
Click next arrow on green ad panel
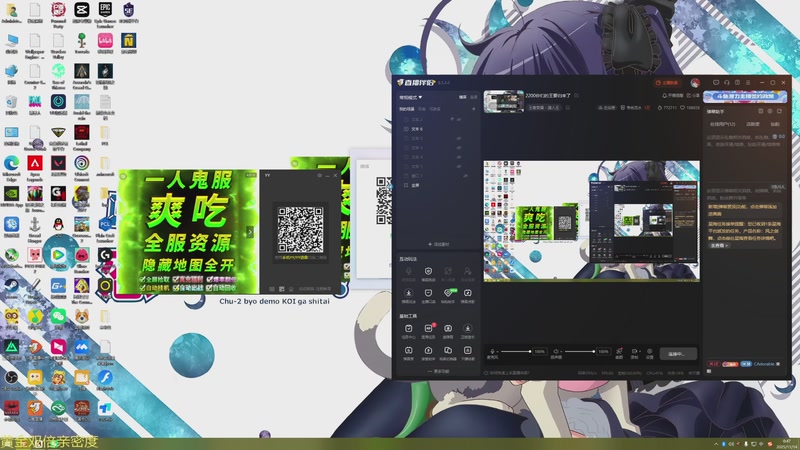[x=250, y=232]
